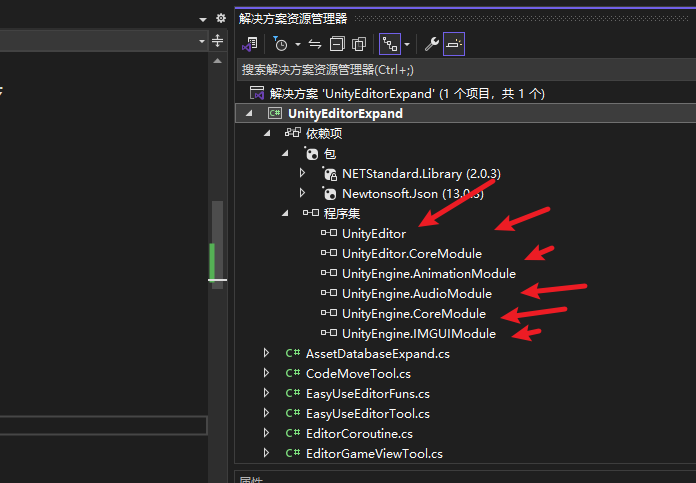Select solution 'UnityEditorExpand' node
Viewport: 696px width, 483px height.
click(407, 94)
